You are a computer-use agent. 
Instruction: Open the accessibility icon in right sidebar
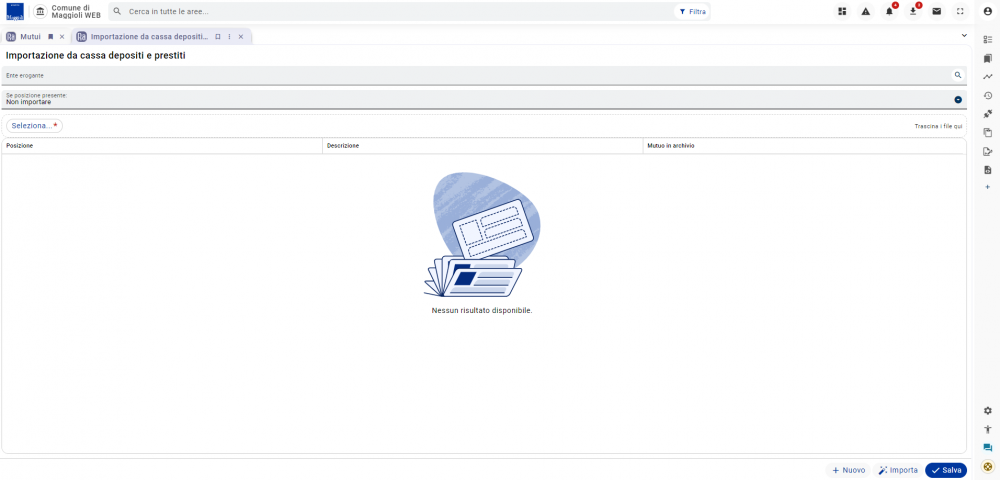click(988, 429)
